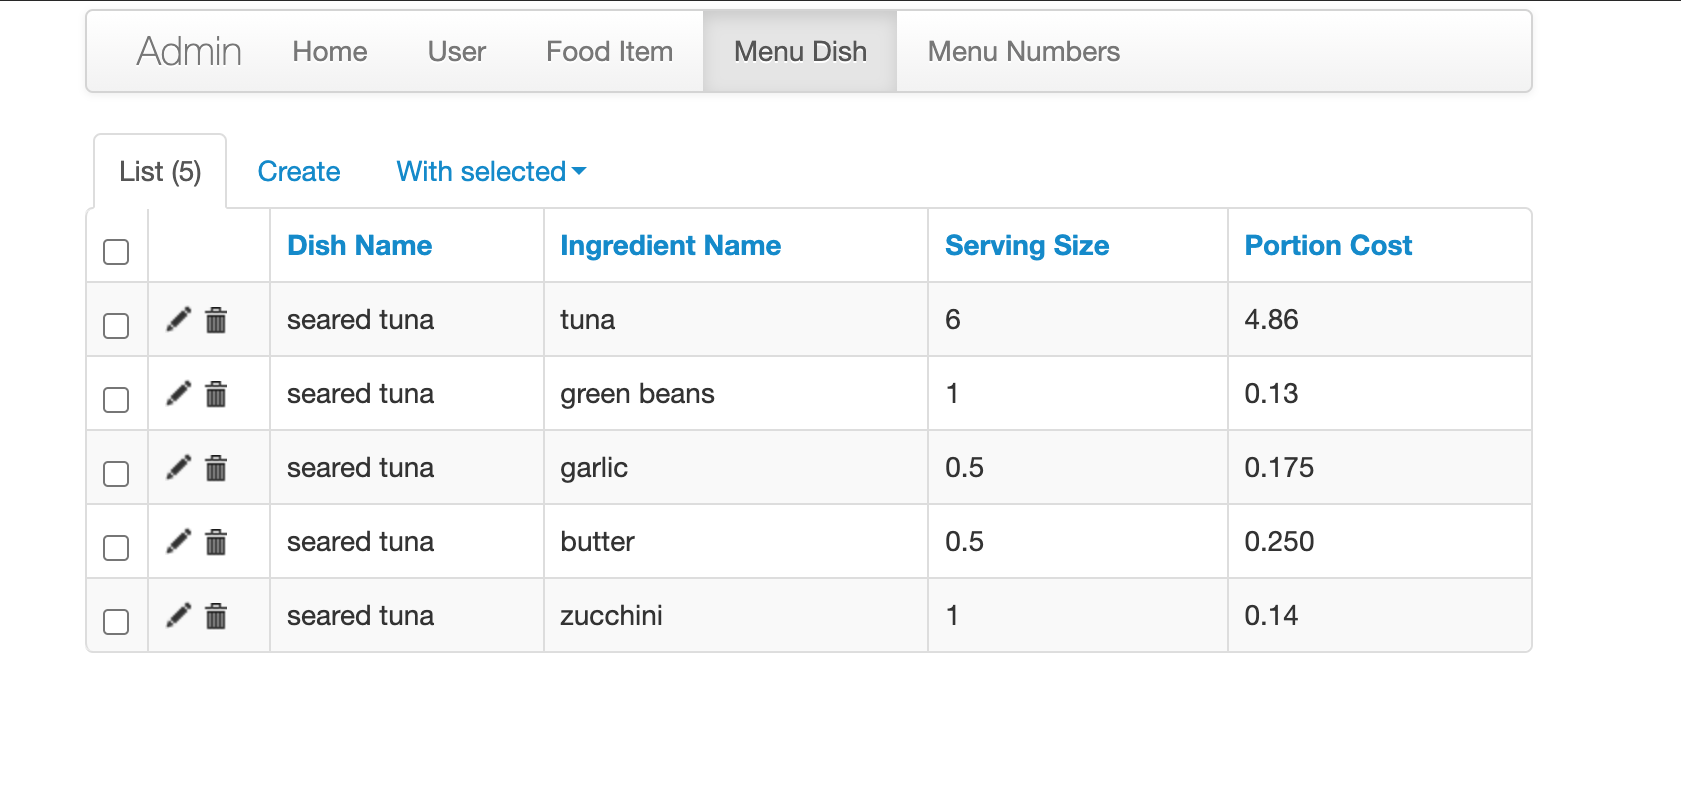
Task: Select the garlic row checkbox
Action: pos(116,474)
